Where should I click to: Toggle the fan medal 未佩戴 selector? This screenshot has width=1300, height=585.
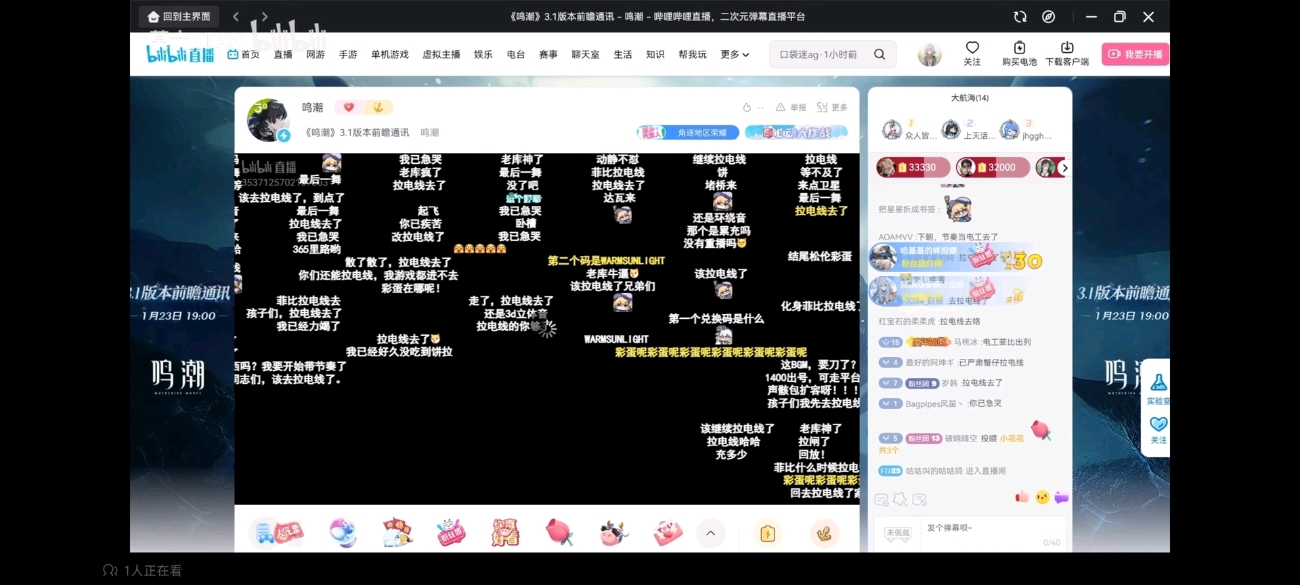[x=898, y=533]
